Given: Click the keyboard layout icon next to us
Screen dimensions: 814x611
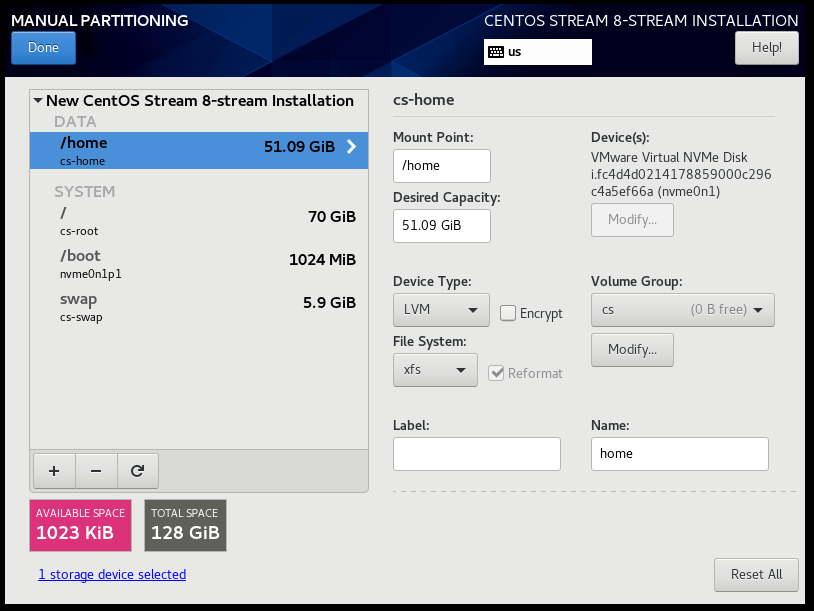Looking at the screenshot, I should (496, 52).
